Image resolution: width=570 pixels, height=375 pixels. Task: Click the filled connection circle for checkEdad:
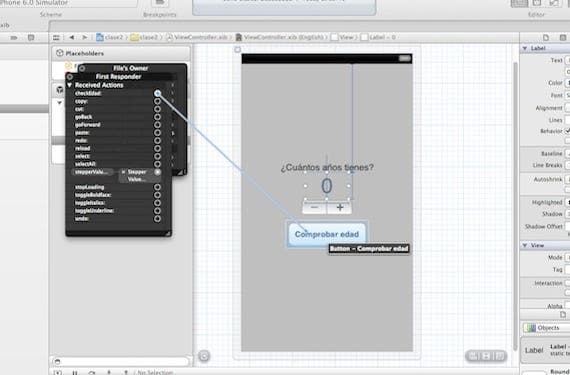pos(157,93)
